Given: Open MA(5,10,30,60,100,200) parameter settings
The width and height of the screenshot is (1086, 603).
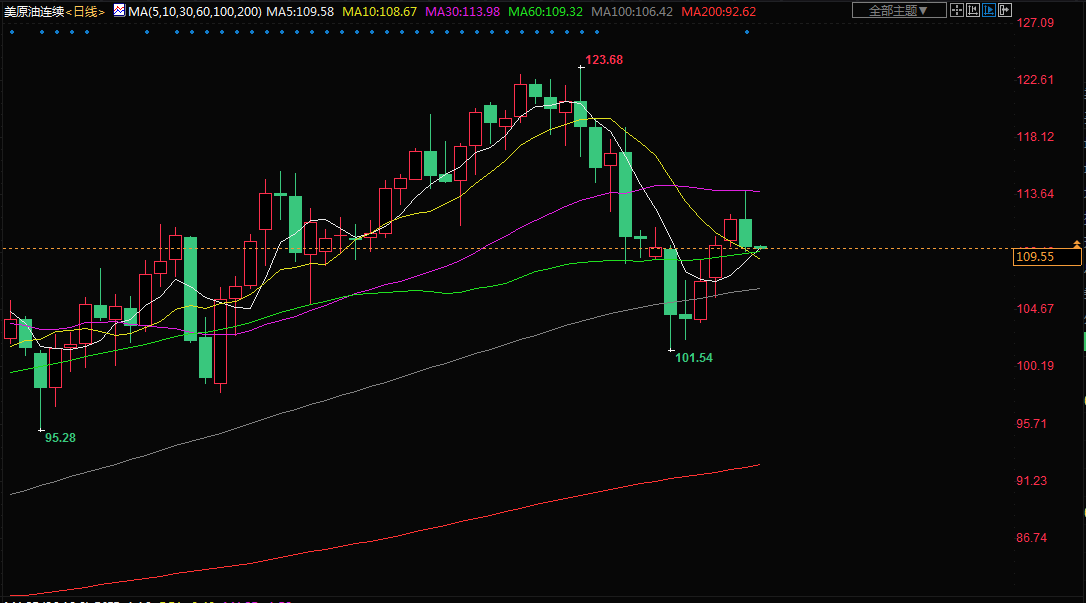Looking at the screenshot, I should [193, 10].
